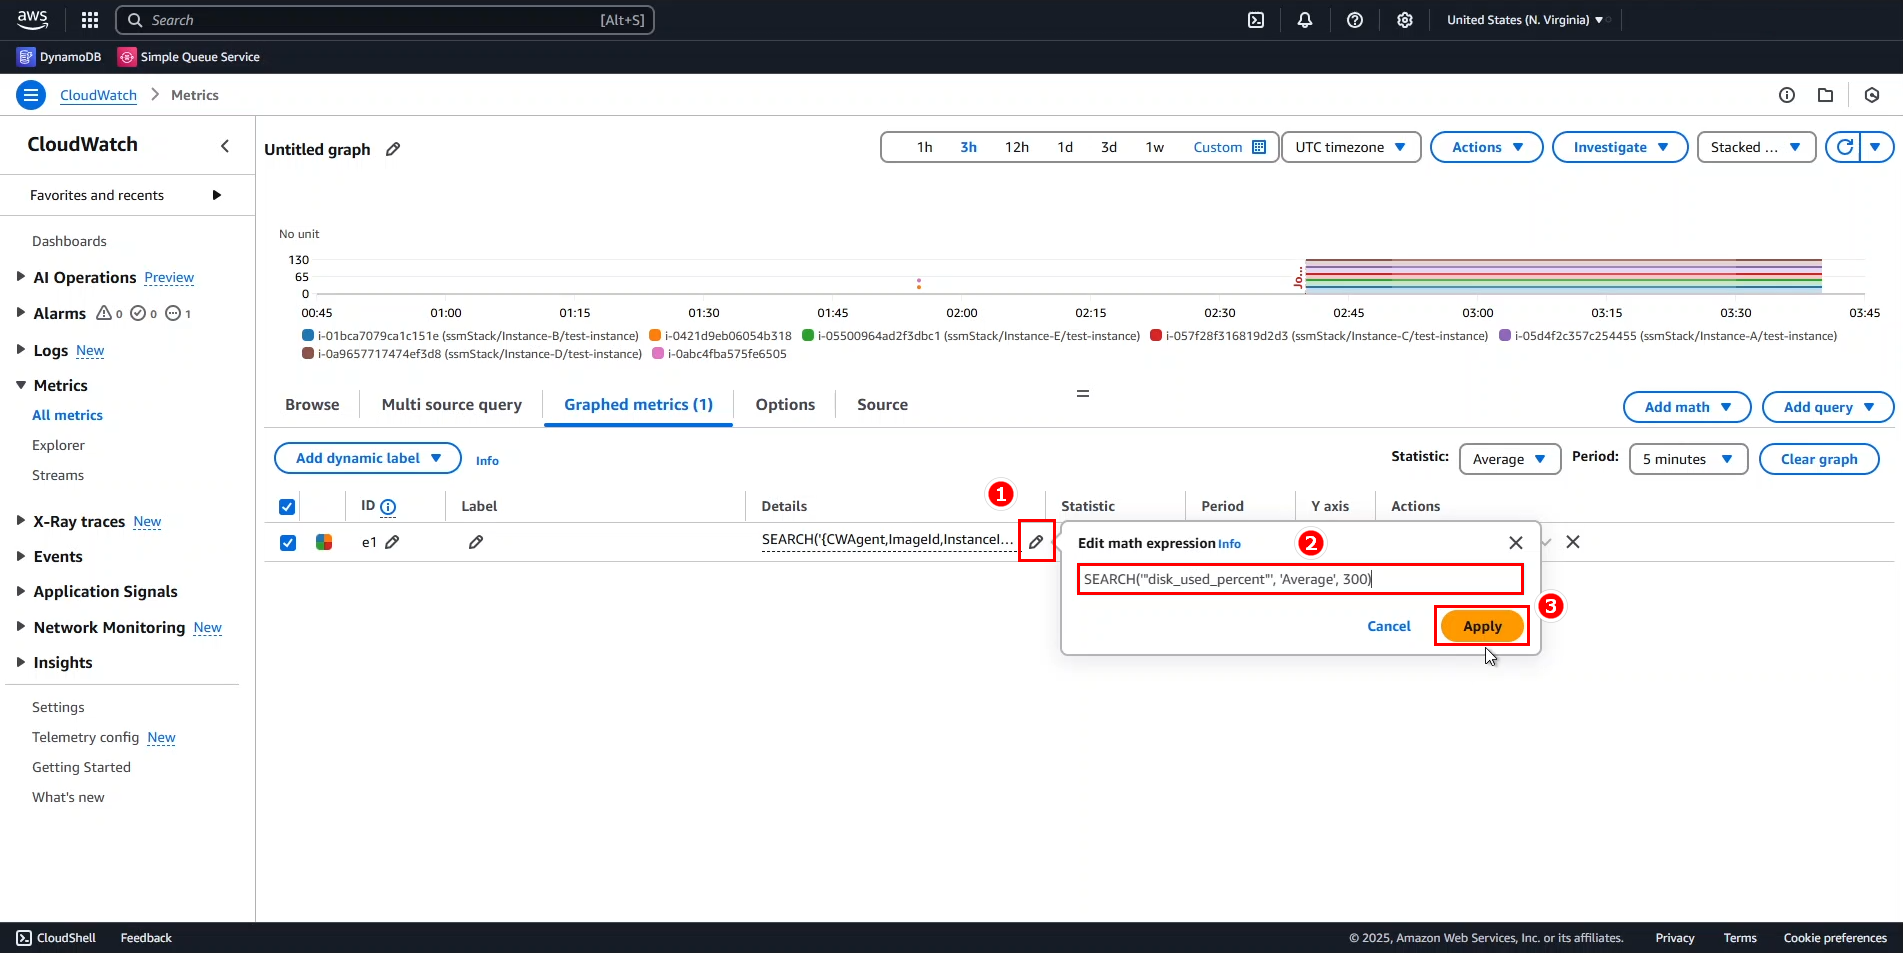Click the edit math expression pencil icon
Viewport: 1903px width, 953px height.
[x=1036, y=542]
